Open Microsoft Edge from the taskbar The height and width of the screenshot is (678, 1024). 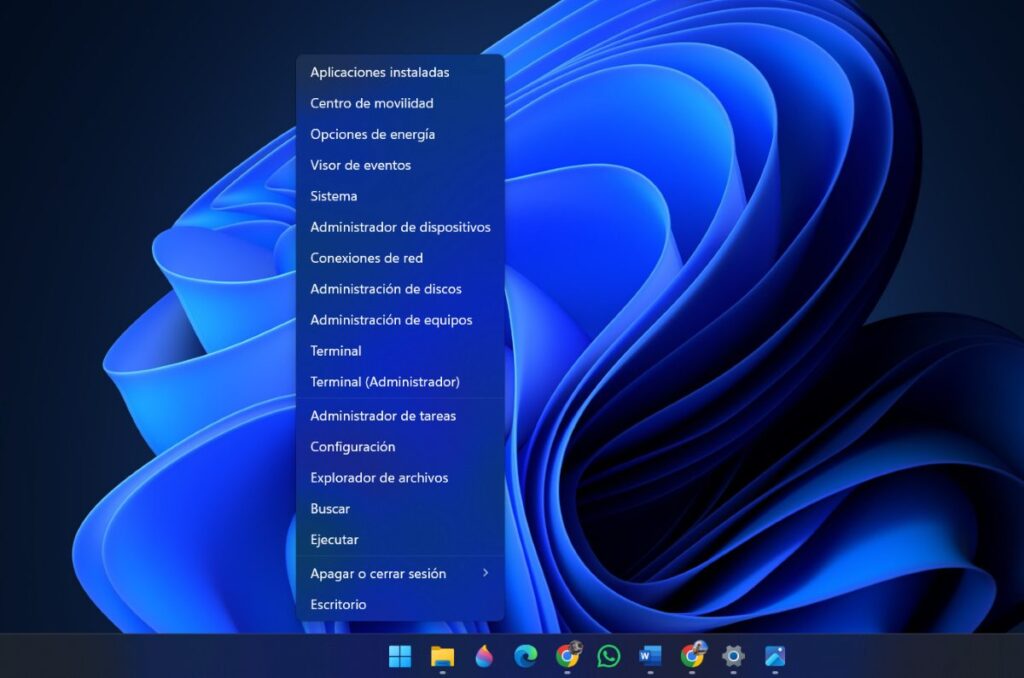pyautogui.click(x=525, y=657)
